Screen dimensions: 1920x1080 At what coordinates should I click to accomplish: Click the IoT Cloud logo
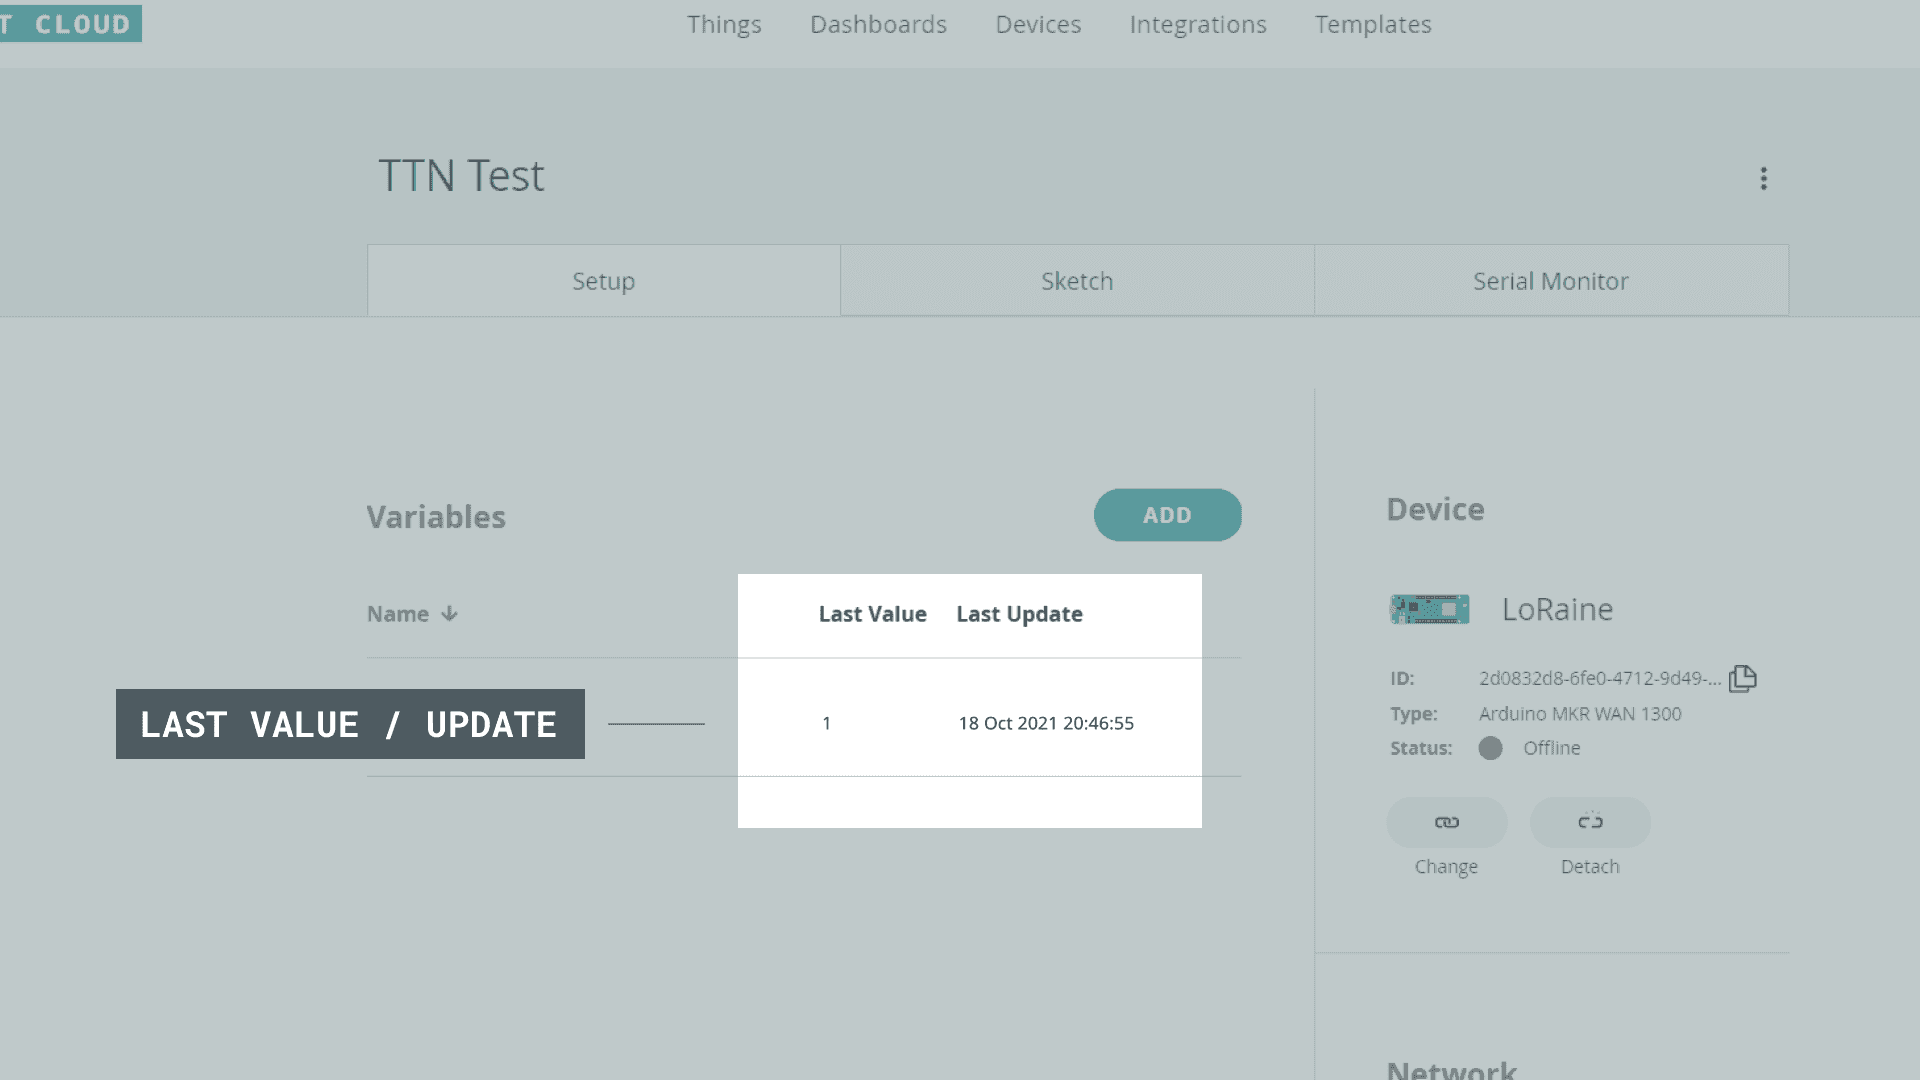tap(70, 23)
